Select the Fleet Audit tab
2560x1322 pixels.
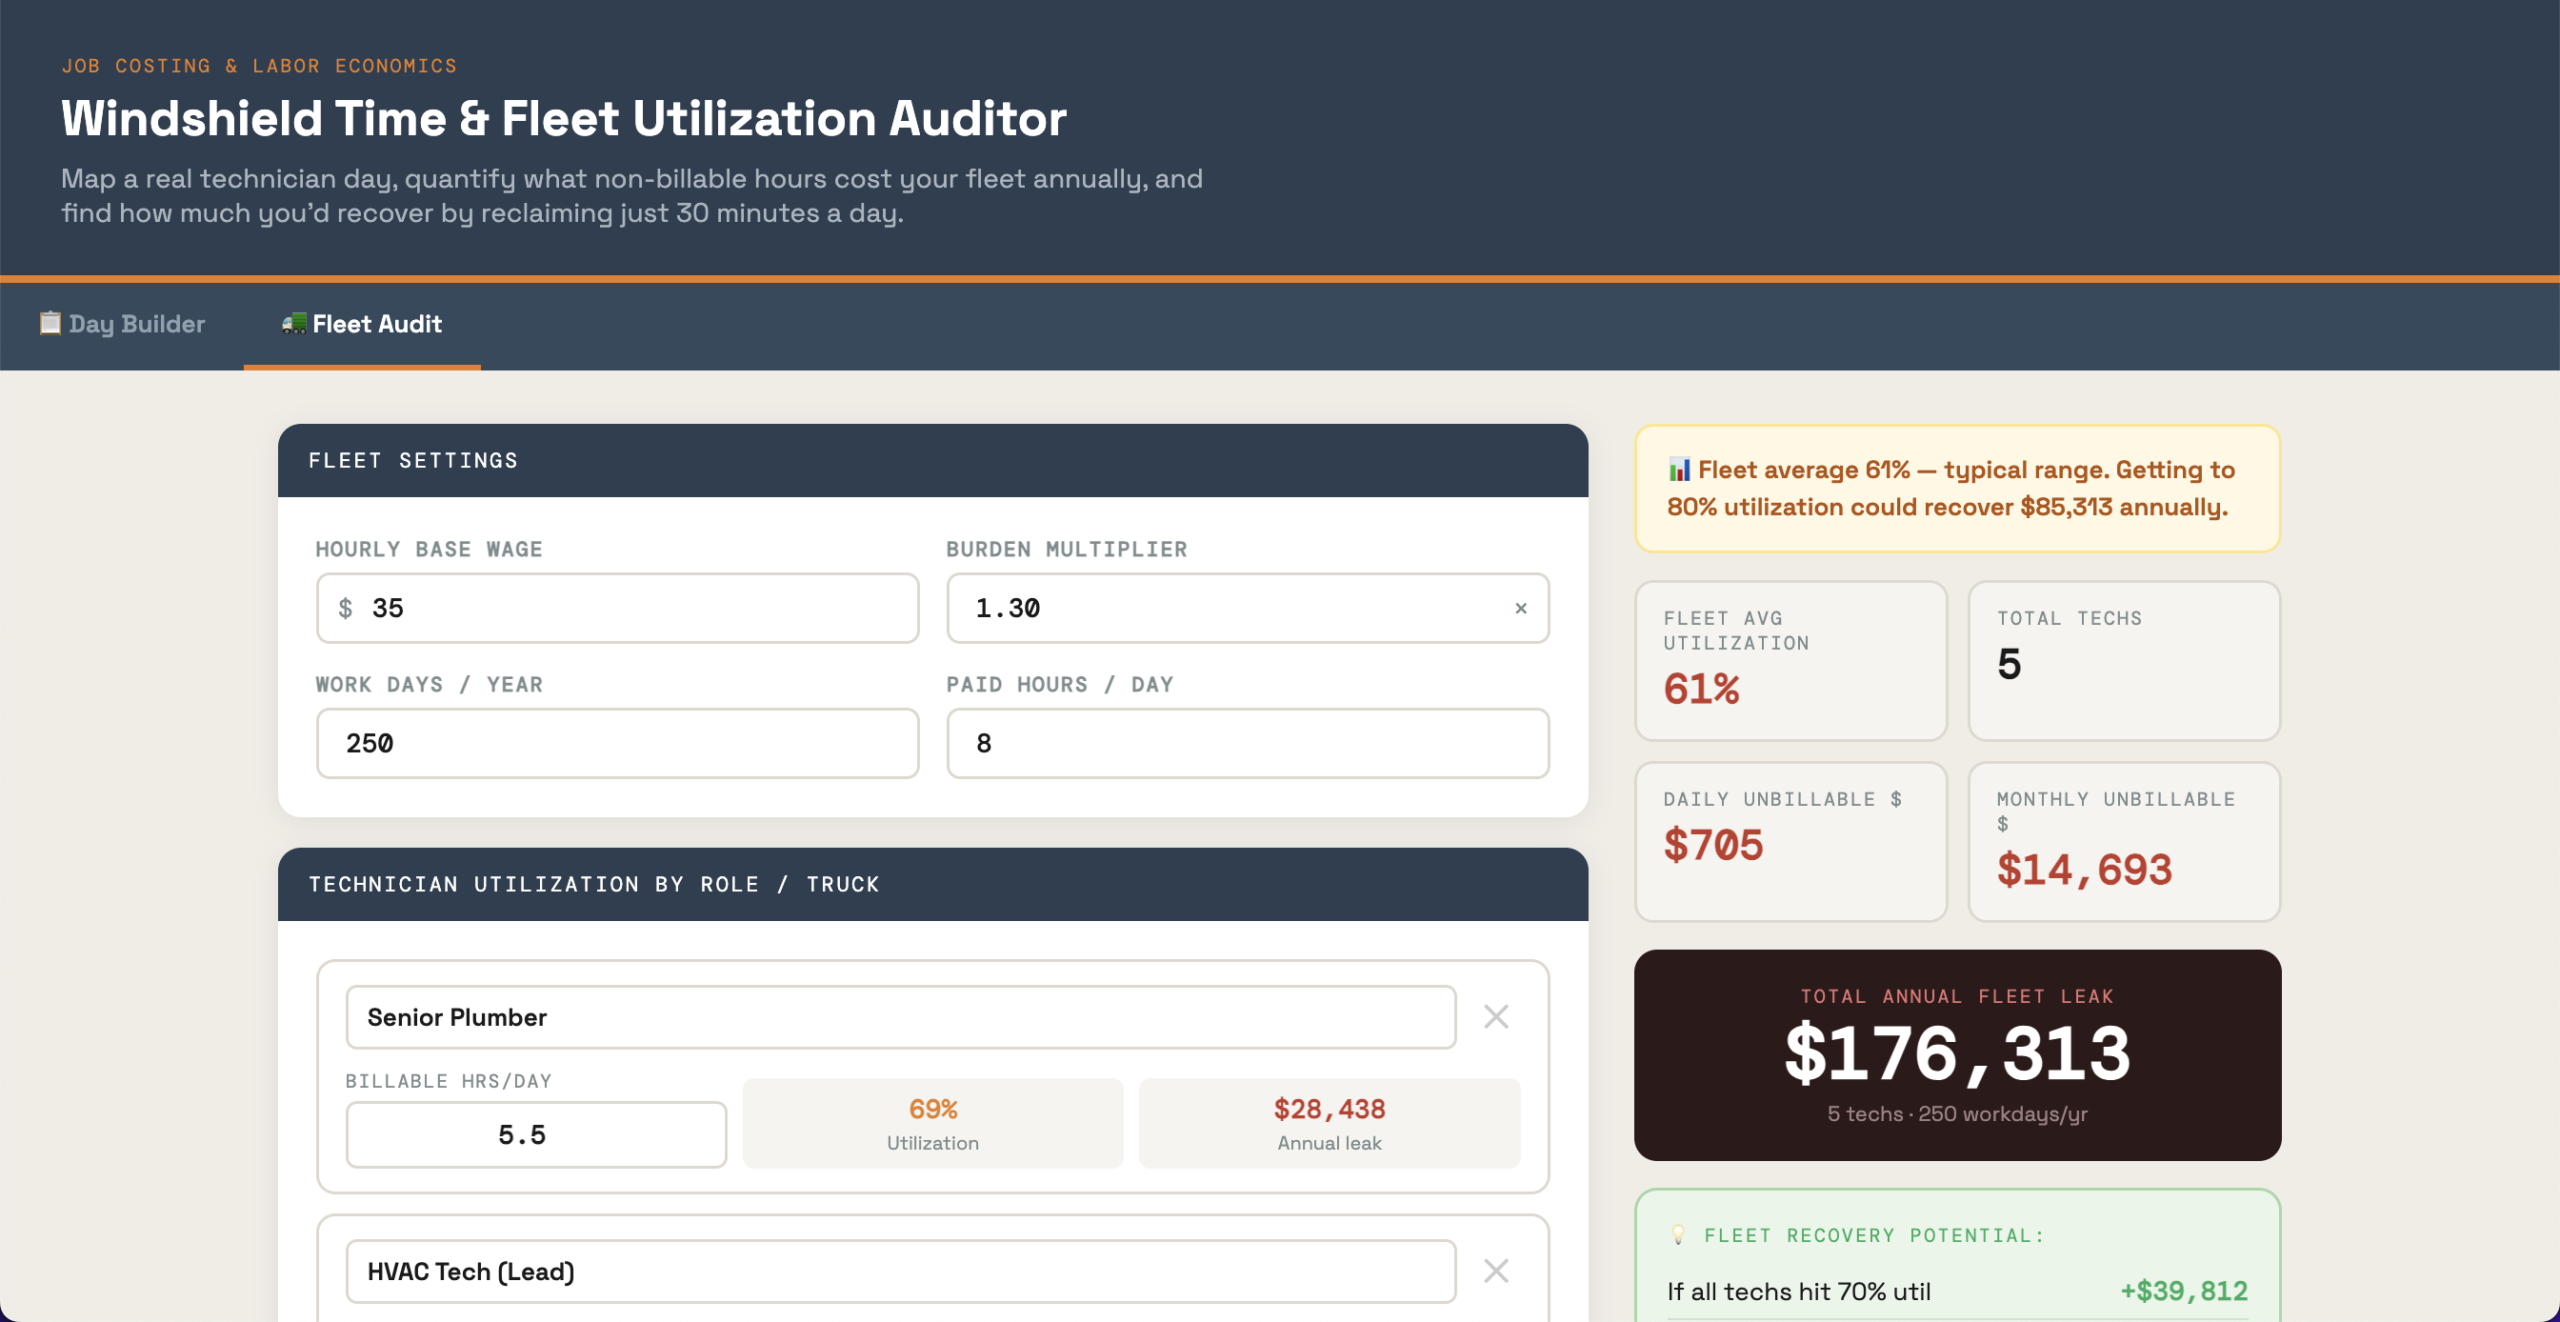[x=362, y=324]
